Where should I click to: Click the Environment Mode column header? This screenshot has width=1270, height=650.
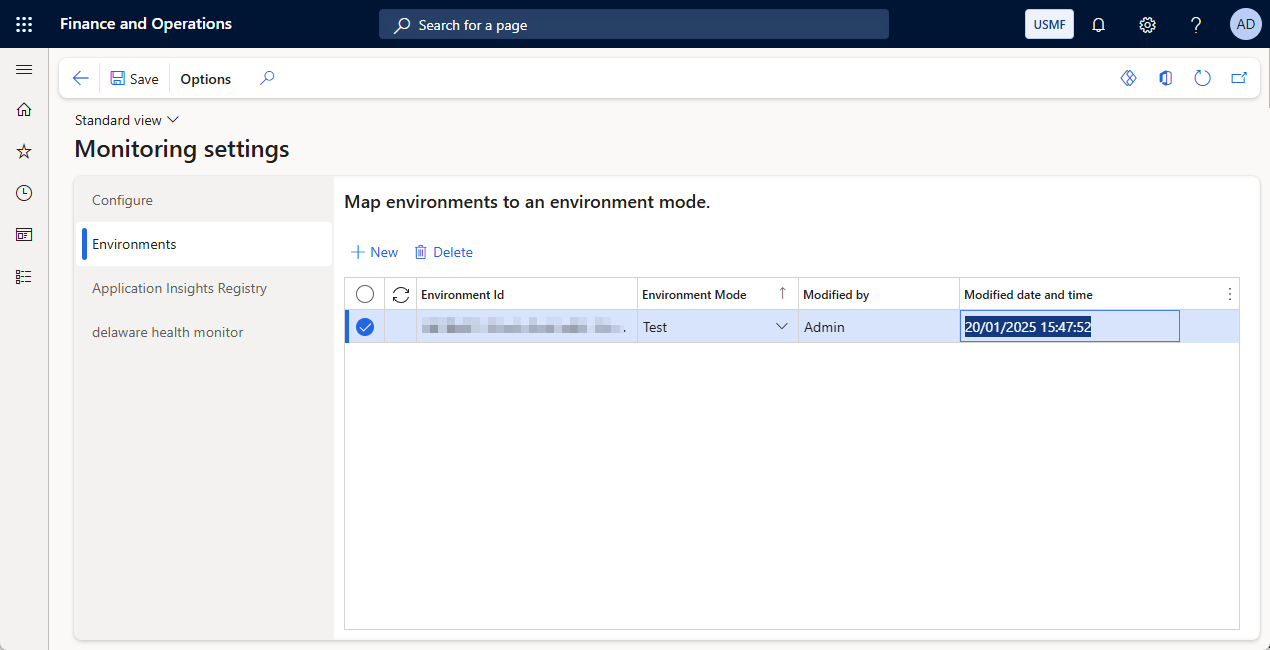(x=717, y=295)
